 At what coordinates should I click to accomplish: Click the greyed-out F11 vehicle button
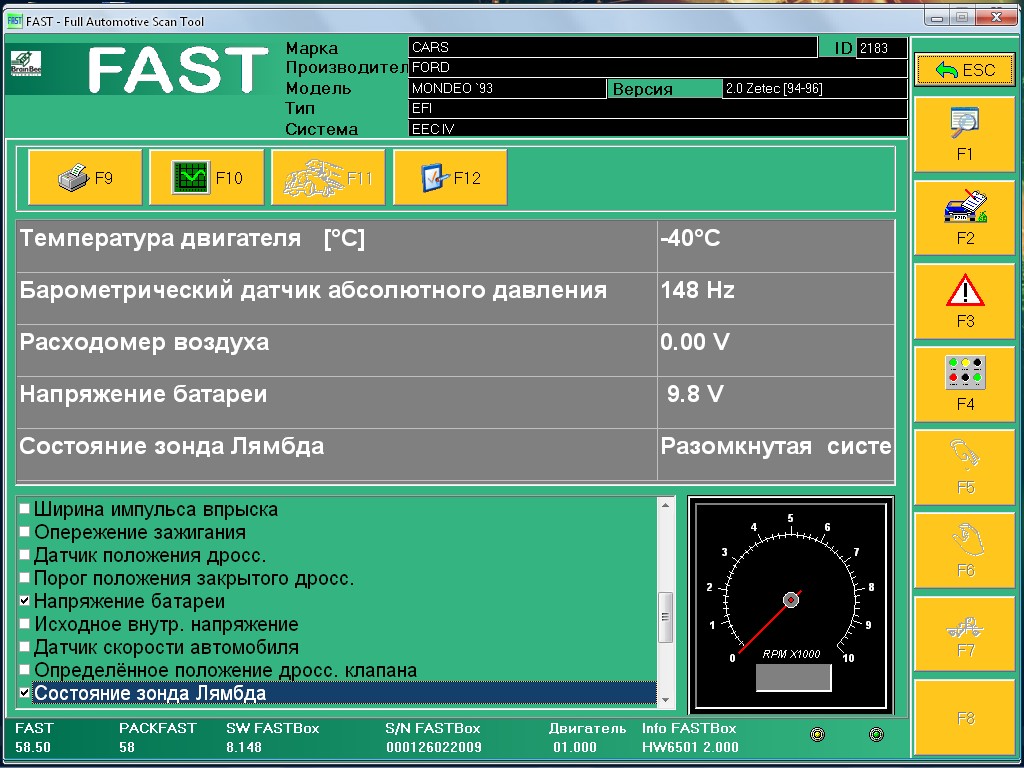[328, 178]
